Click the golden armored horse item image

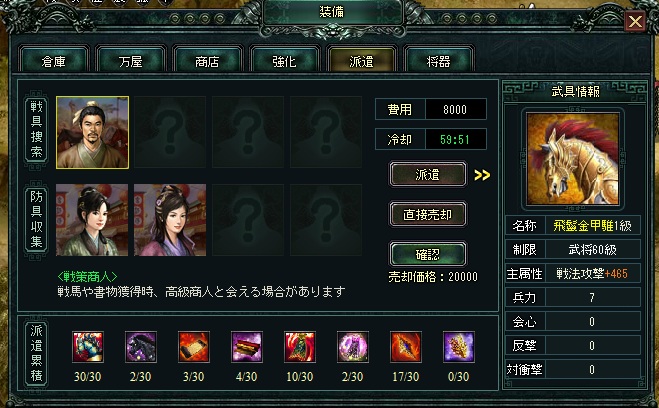[573, 159]
